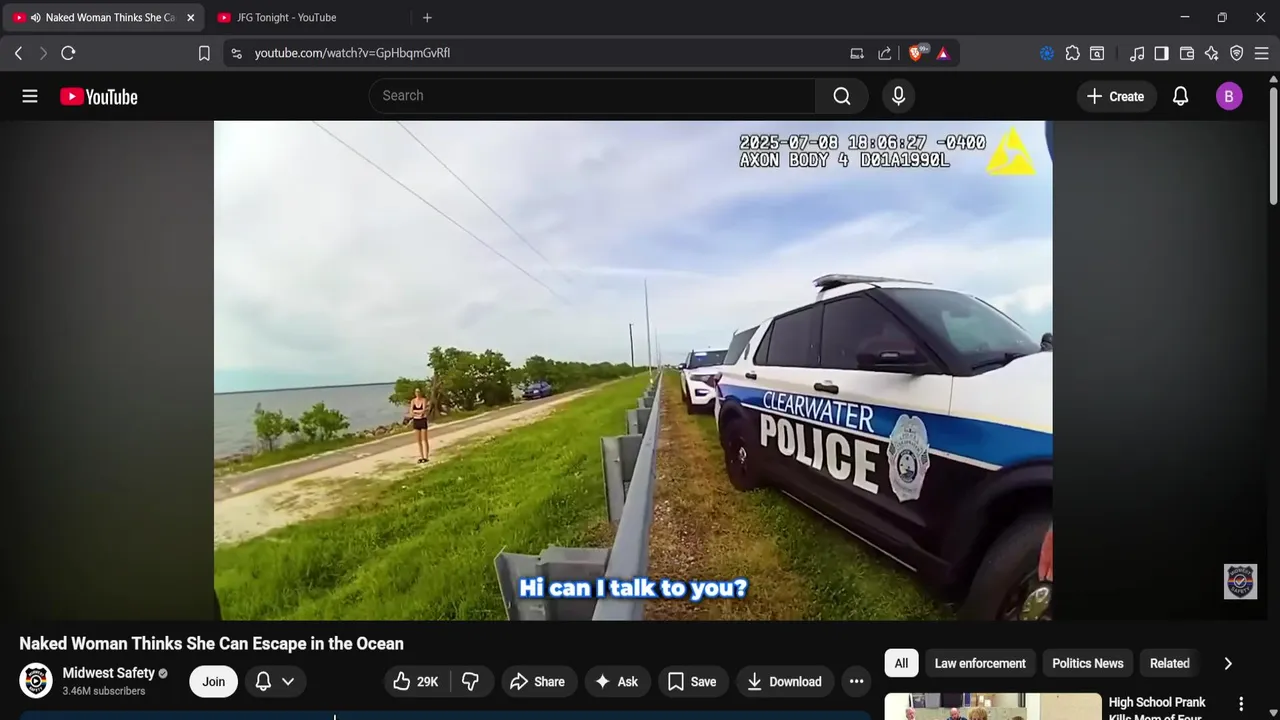The image size is (1280, 720).
Task: Filter by Law enforcement chip
Action: click(x=980, y=663)
